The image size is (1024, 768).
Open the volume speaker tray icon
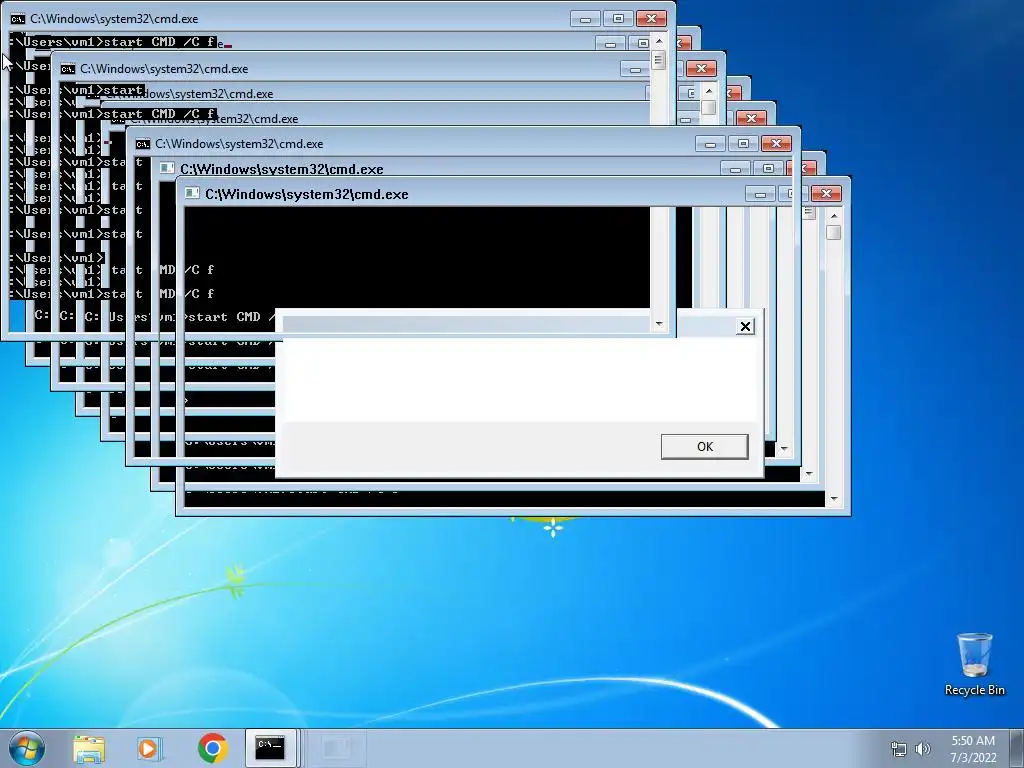922,749
